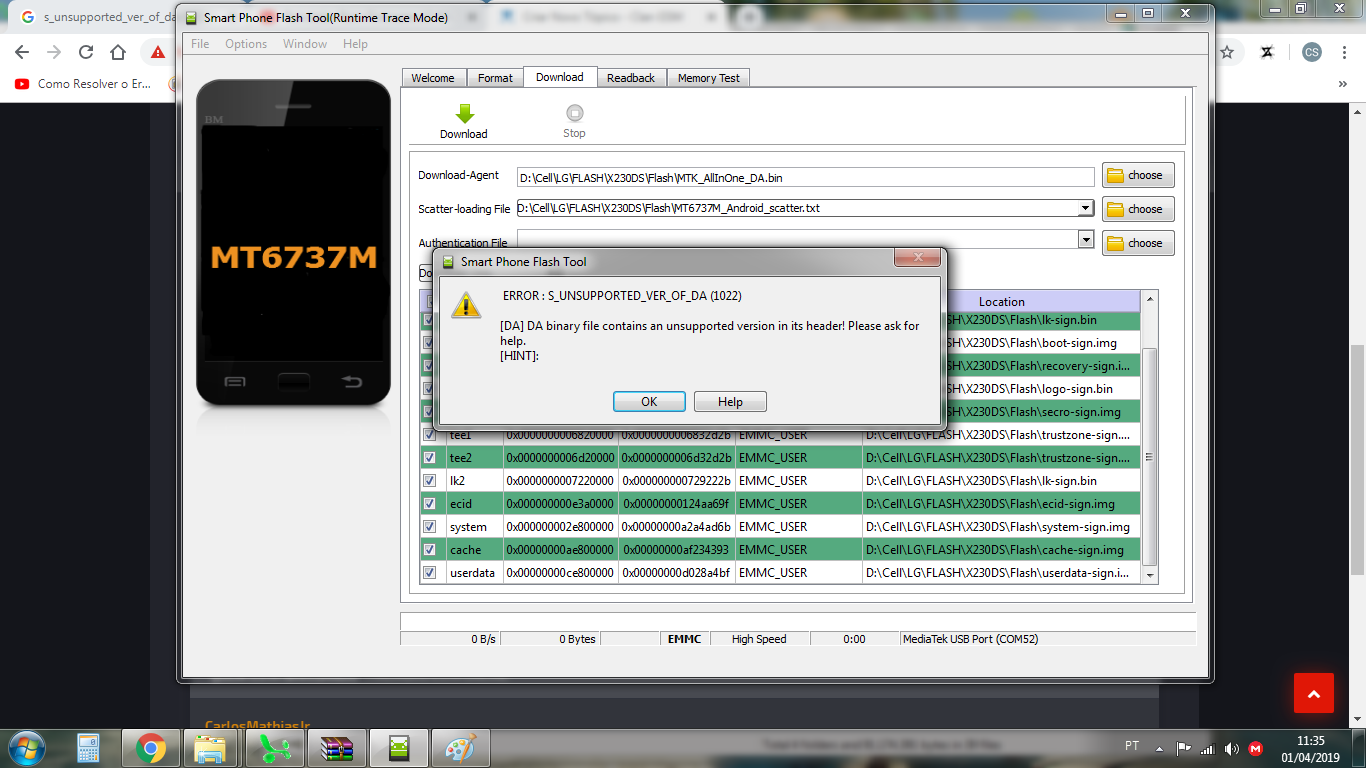Click the Chrome extension icon beside the star
The width and height of the screenshot is (1366, 768).
pyautogui.click(x=1267, y=52)
